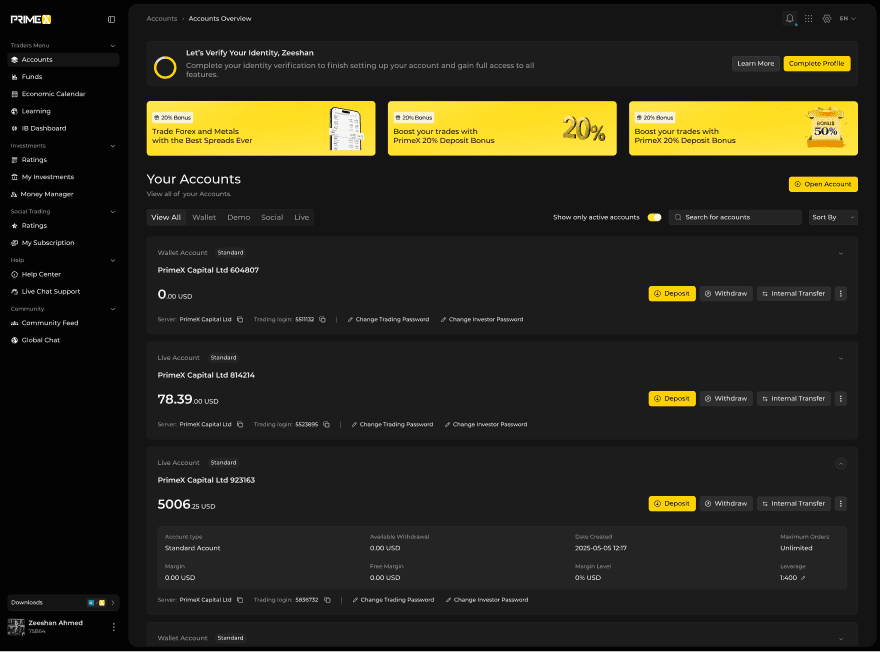Open Learning in sidebar
This screenshot has height=652, width=880.
[x=63, y=111]
